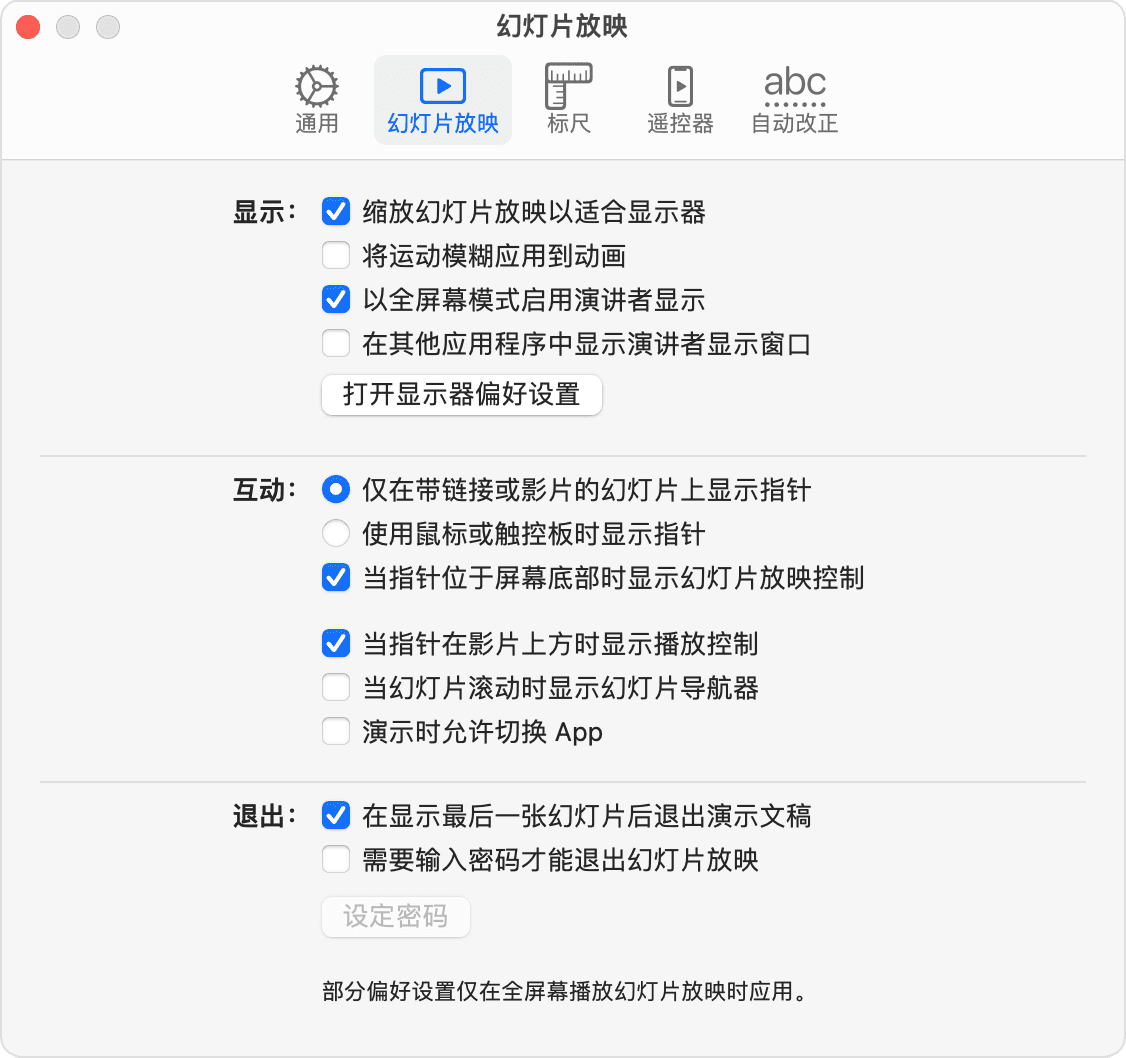Enable 将运动模糊应用到动画

click(x=336, y=256)
